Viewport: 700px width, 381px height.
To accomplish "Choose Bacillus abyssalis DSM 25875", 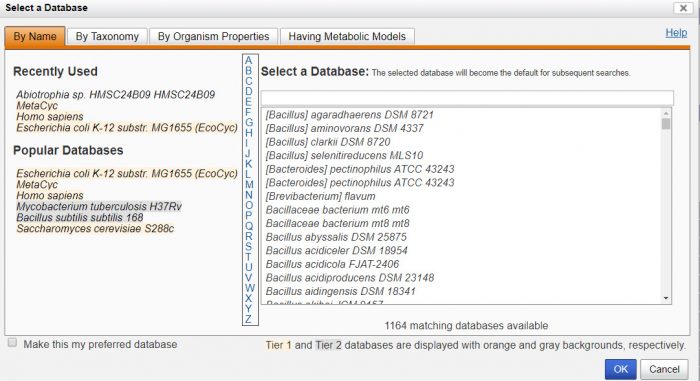I will 336,237.
